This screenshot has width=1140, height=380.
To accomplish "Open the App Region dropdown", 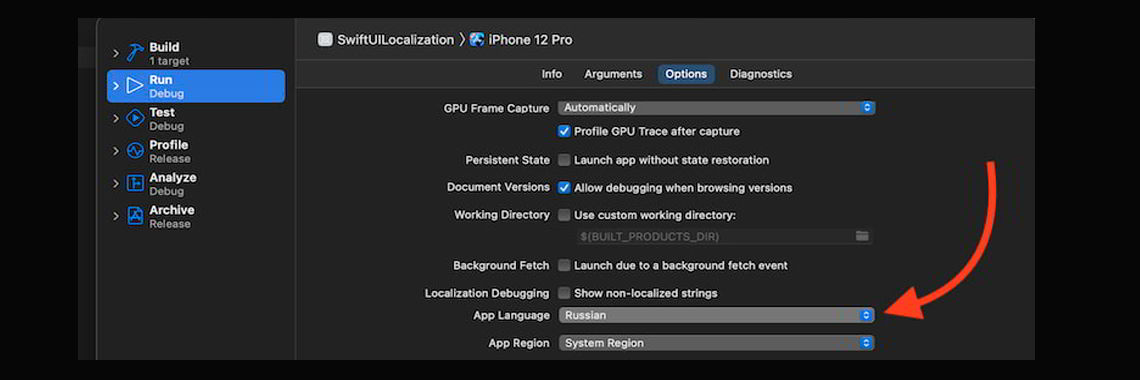I will tap(716, 343).
